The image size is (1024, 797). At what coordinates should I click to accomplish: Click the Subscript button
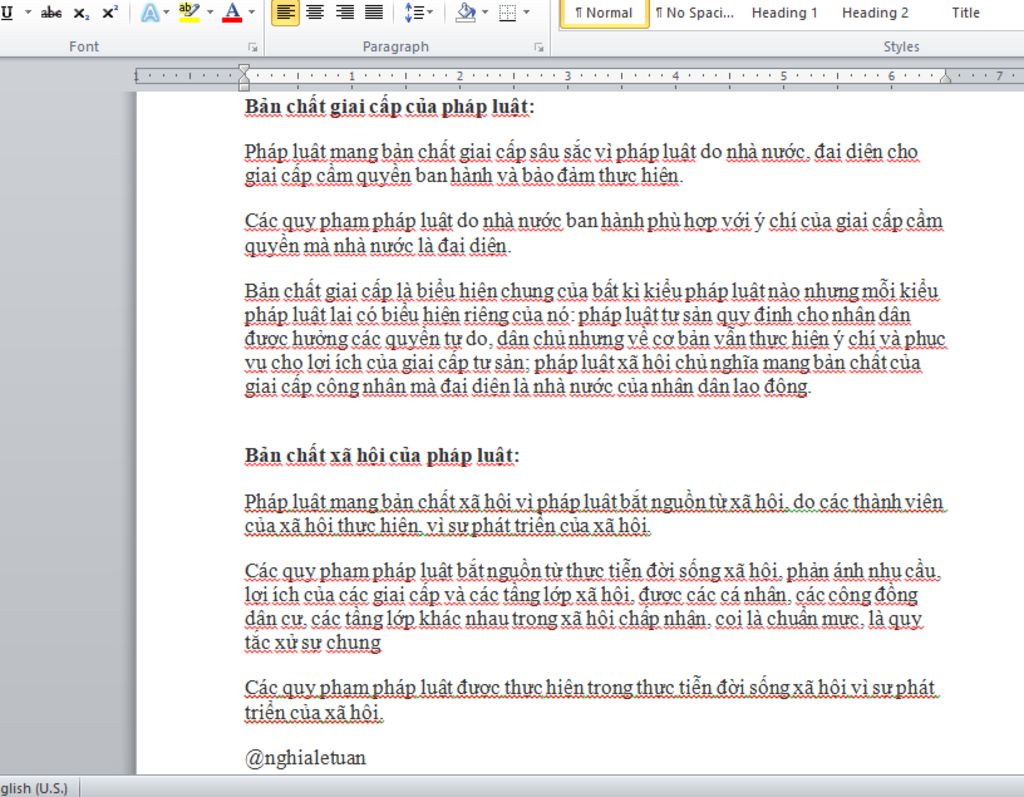(81, 13)
